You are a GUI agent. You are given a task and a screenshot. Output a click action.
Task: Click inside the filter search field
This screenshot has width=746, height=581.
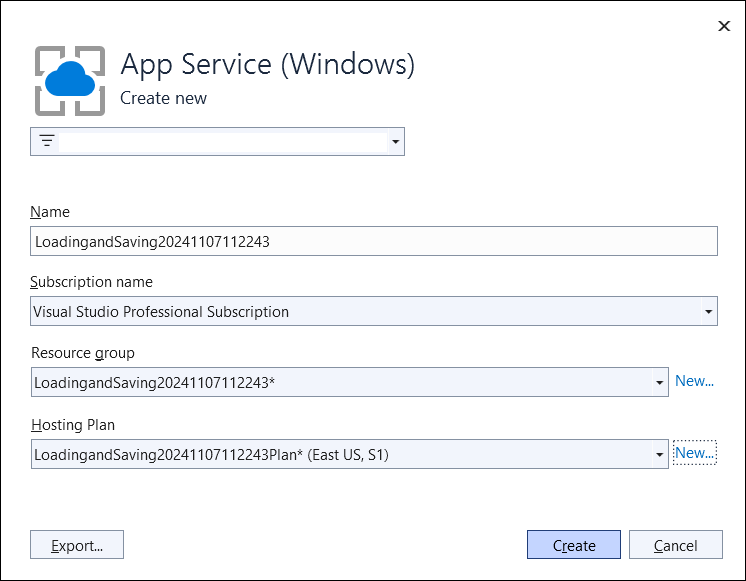pyautogui.click(x=223, y=141)
